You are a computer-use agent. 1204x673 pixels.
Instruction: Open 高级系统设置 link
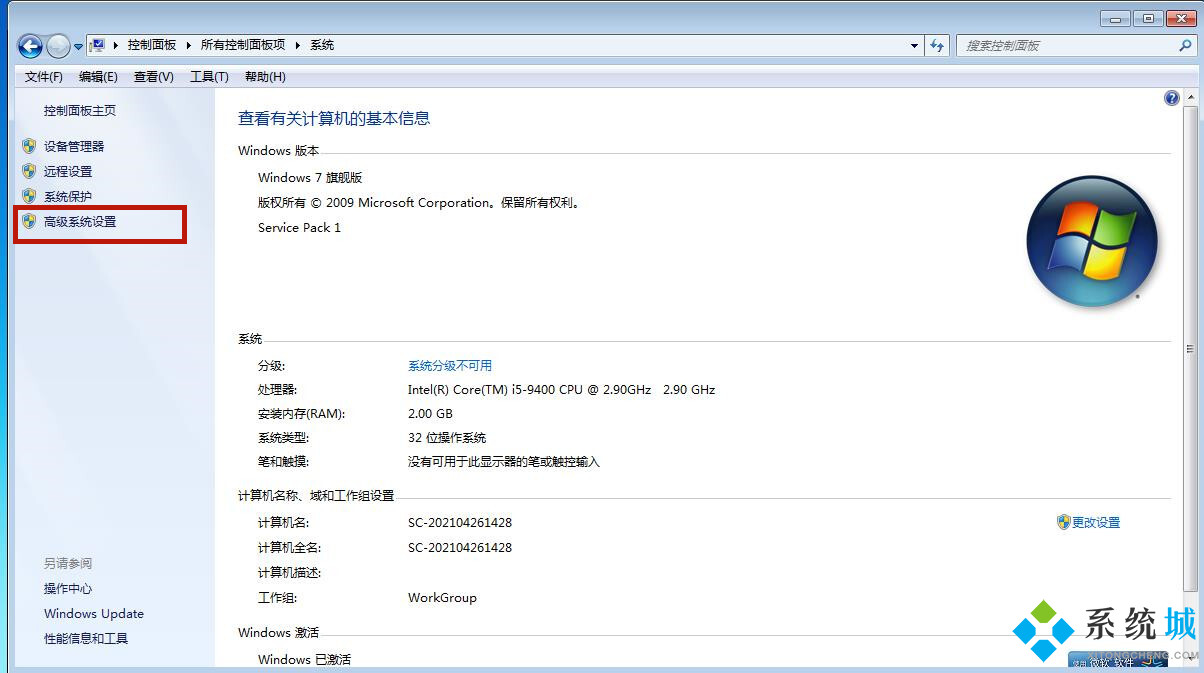[x=80, y=221]
